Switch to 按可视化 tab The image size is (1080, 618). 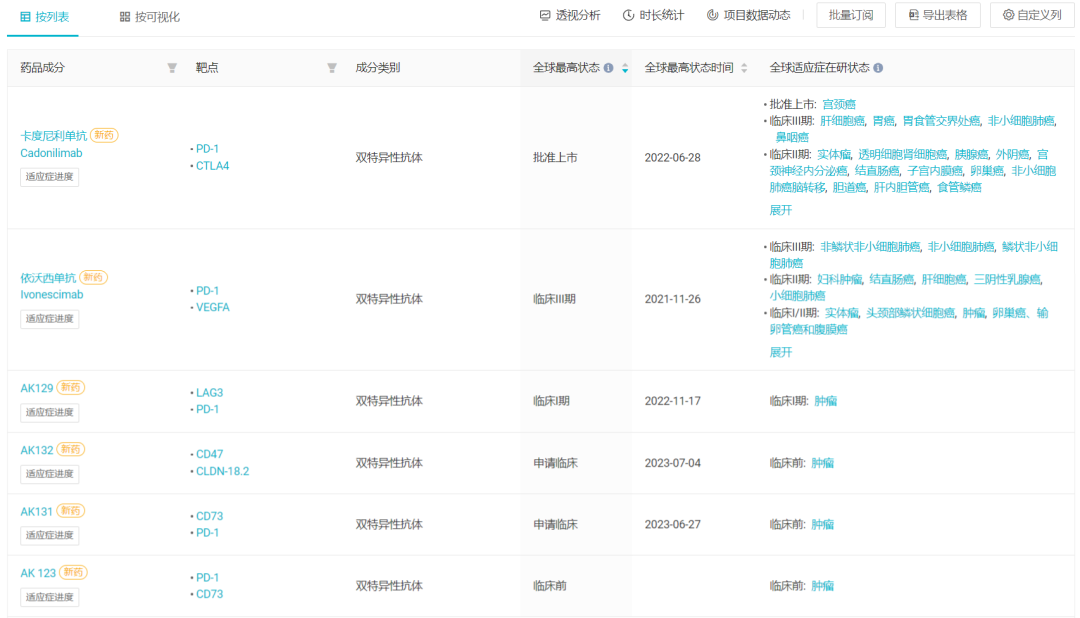coord(149,17)
